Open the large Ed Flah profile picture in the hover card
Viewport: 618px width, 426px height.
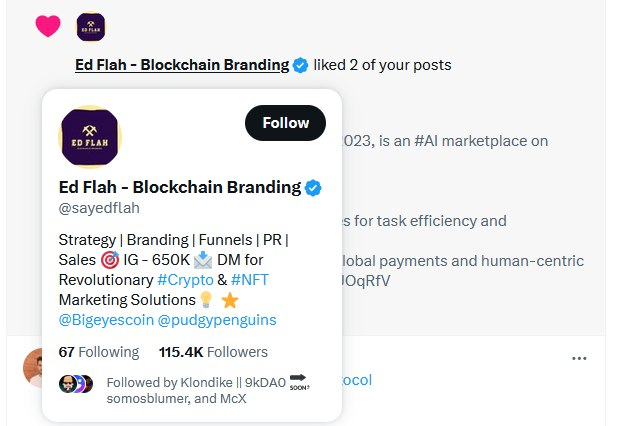click(x=89, y=137)
